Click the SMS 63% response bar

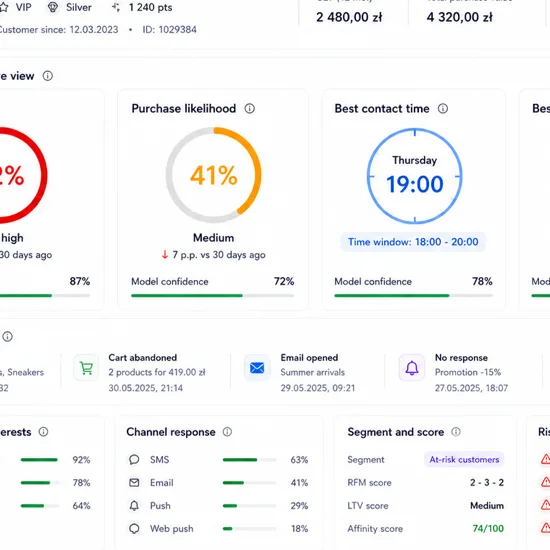(249, 460)
